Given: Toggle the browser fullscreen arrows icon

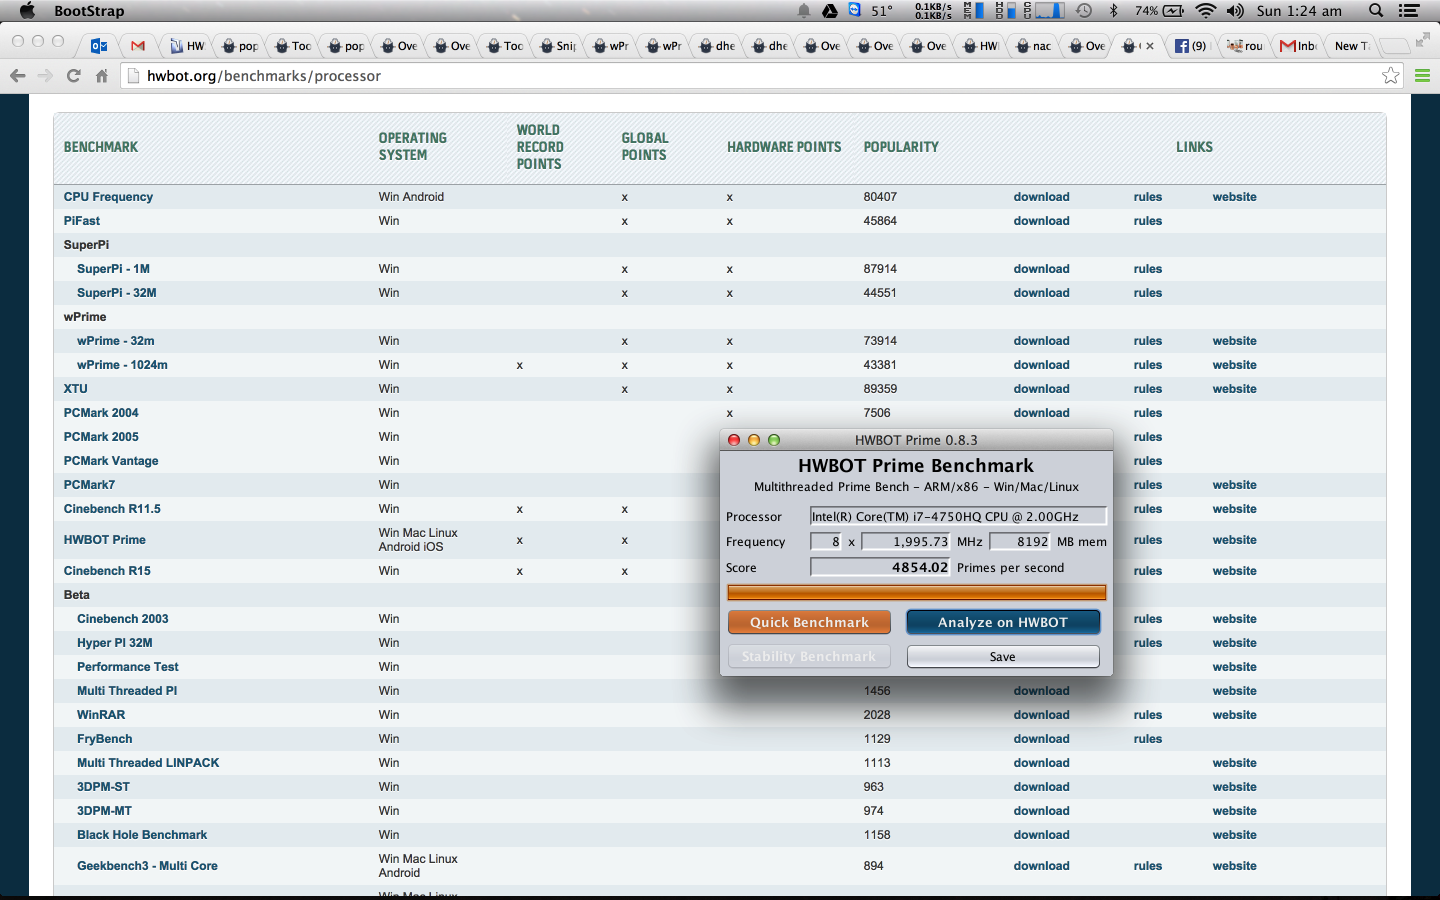Looking at the screenshot, I should click(x=1423, y=40).
